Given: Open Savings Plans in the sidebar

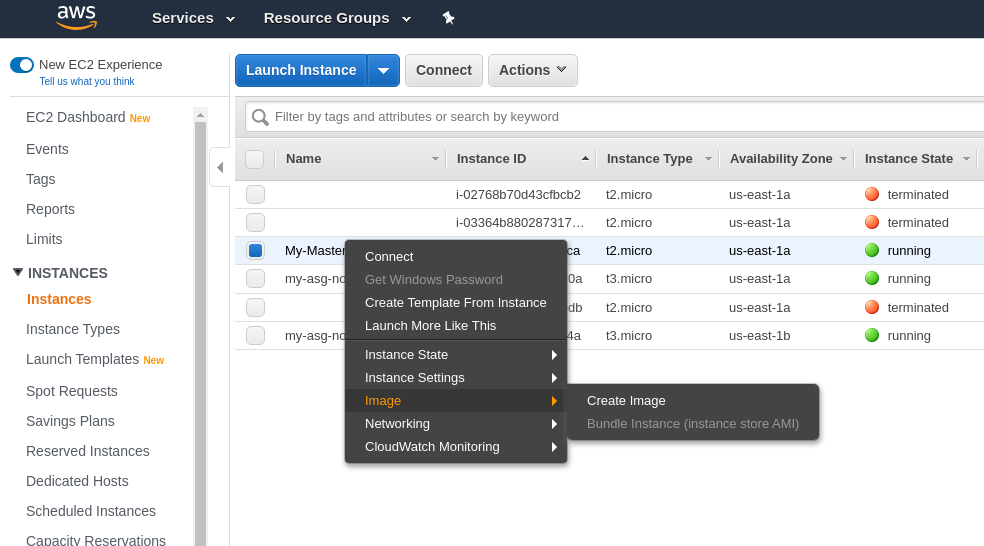Looking at the screenshot, I should point(70,421).
